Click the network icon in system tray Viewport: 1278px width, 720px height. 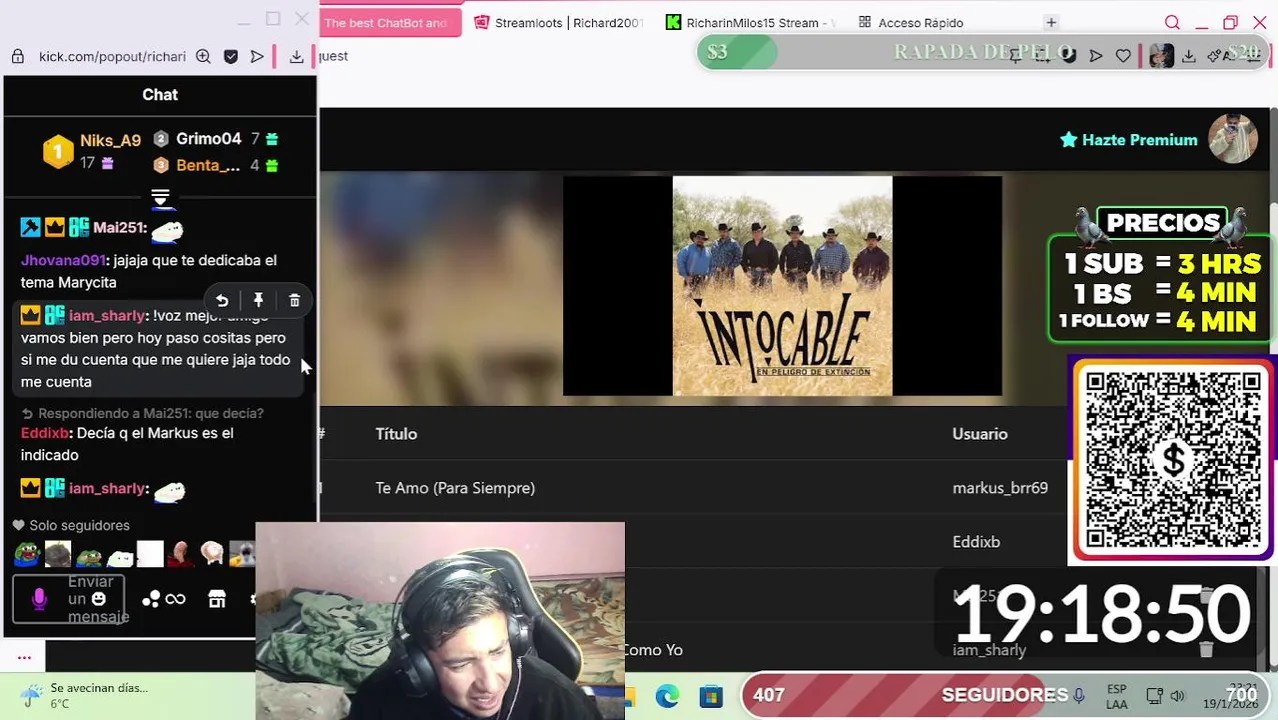[x=1154, y=696]
